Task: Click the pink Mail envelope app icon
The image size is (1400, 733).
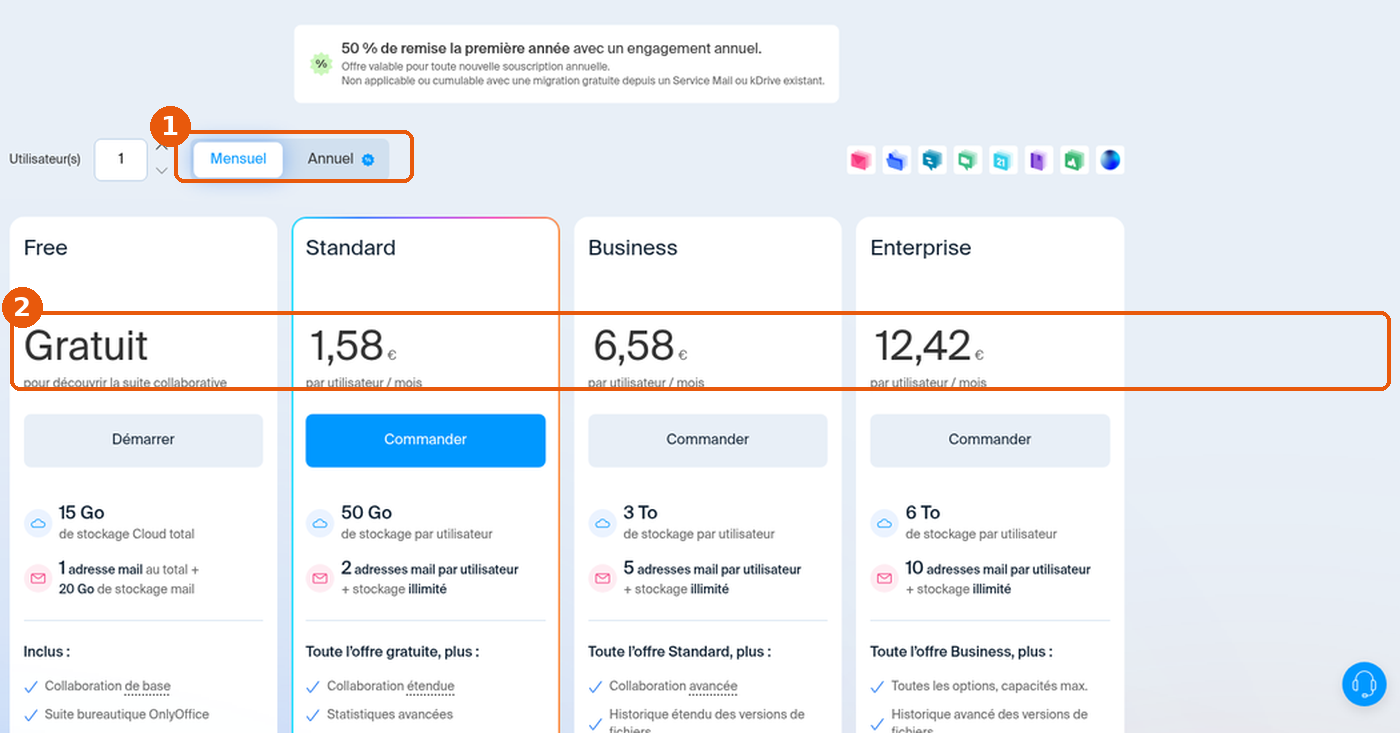Action: click(861, 160)
